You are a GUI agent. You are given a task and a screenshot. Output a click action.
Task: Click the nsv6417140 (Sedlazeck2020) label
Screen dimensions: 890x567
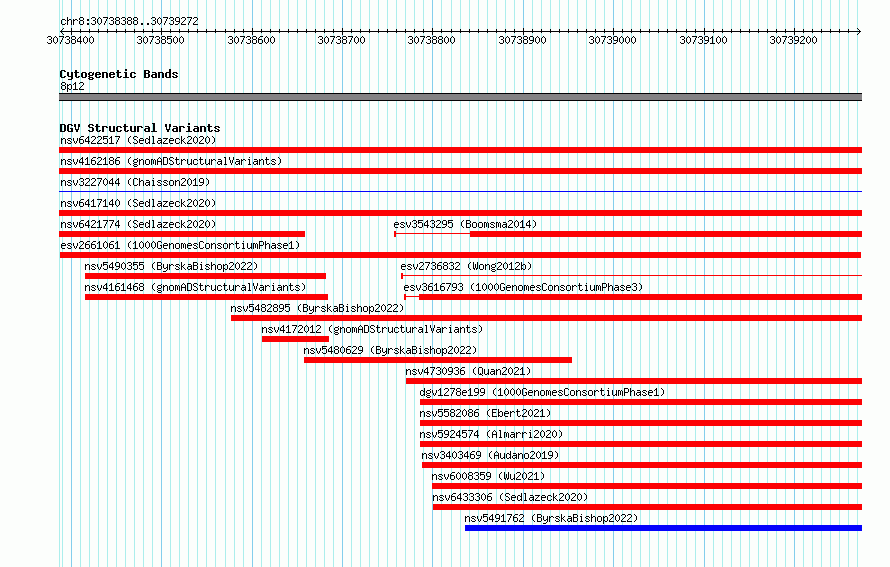138,203
